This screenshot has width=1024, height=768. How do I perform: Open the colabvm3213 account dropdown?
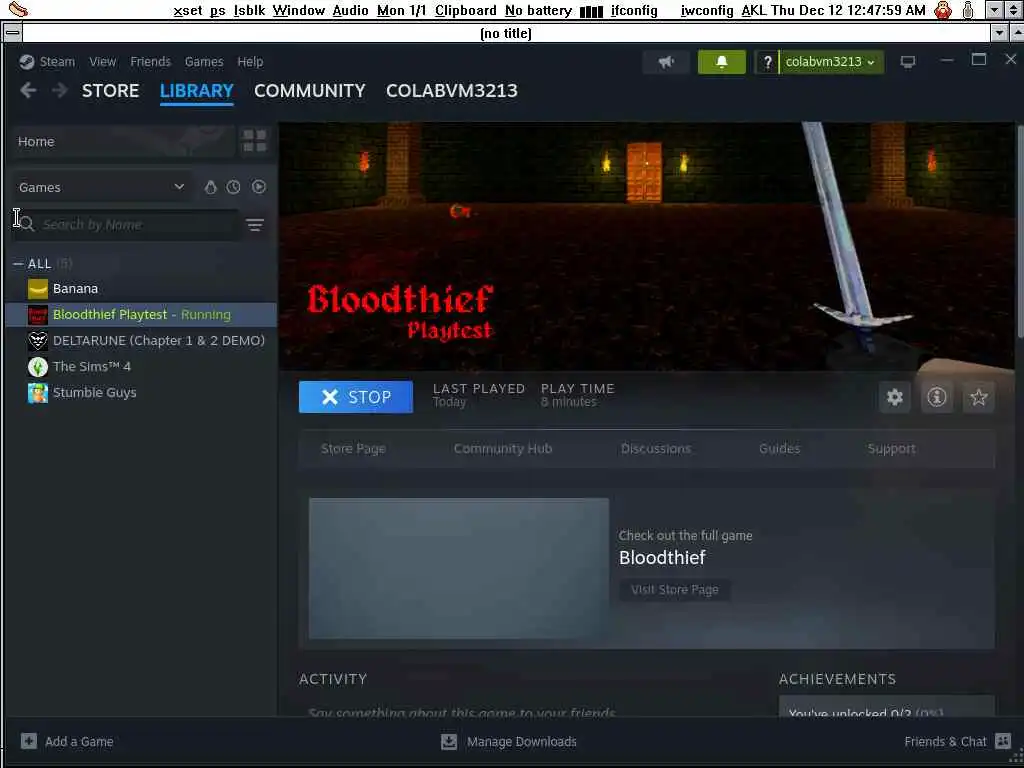coord(831,62)
